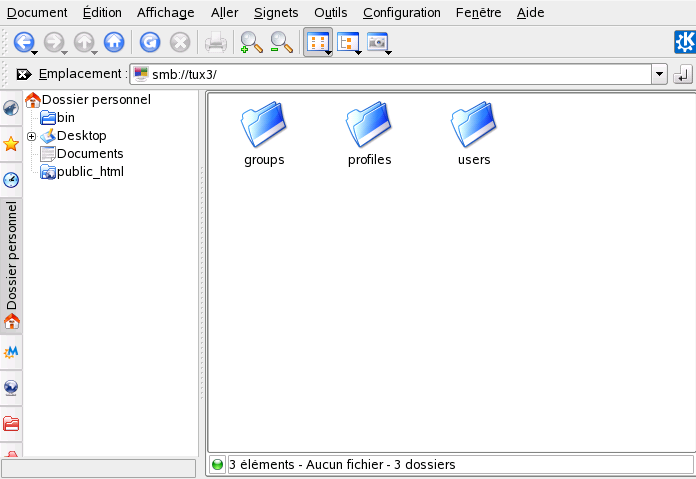Viewport: 696px width, 479px height.
Task: Print the current document
Action: click(216, 43)
